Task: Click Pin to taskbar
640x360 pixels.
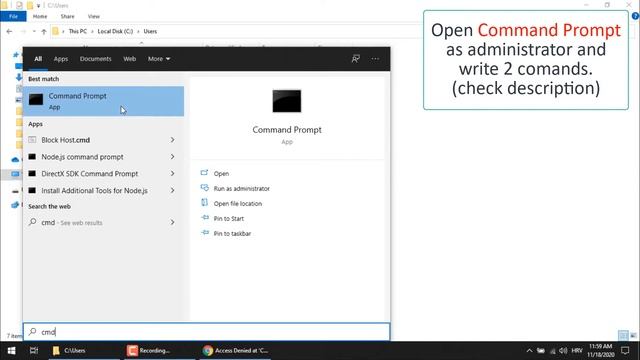Action: tap(232, 233)
